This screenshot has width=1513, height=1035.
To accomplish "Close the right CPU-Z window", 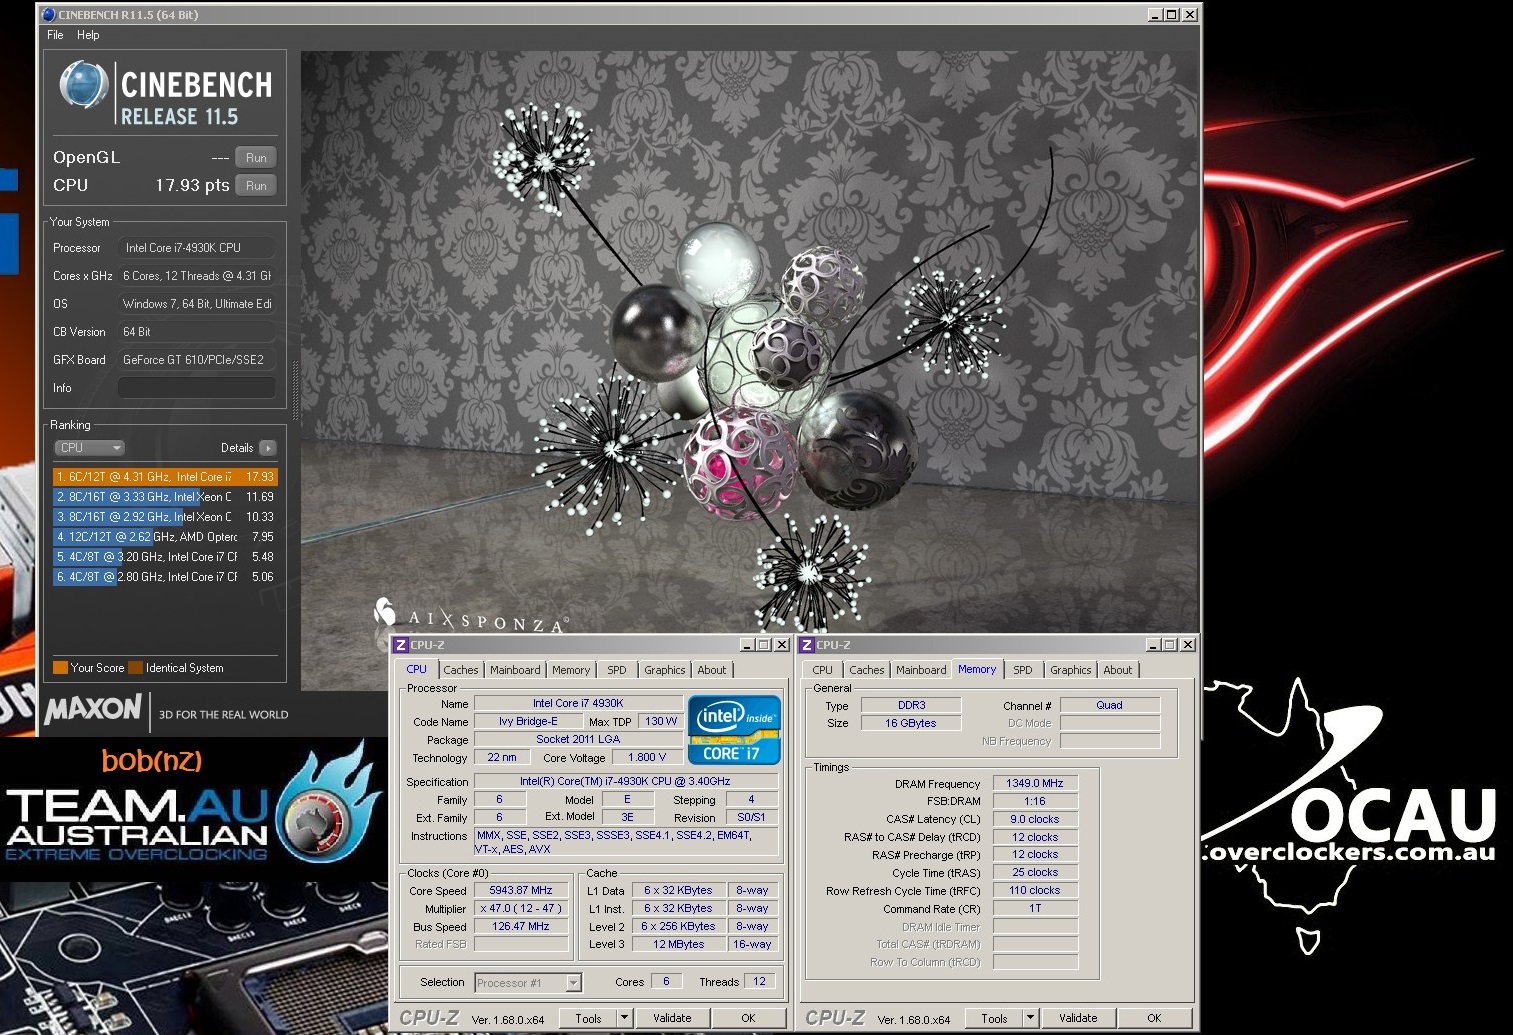I will click(x=1187, y=645).
